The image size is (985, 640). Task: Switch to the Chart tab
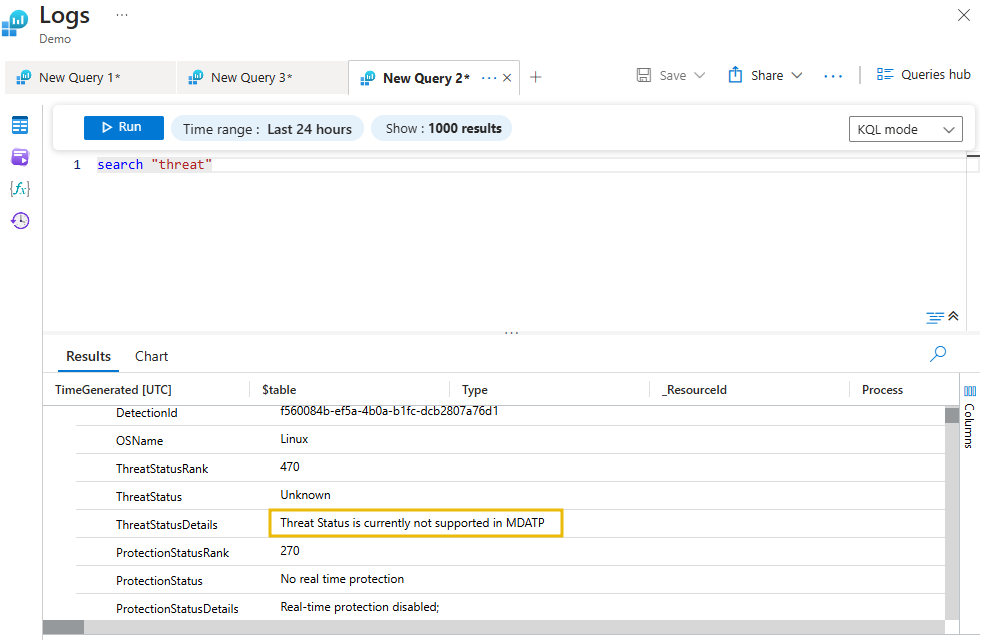151,356
